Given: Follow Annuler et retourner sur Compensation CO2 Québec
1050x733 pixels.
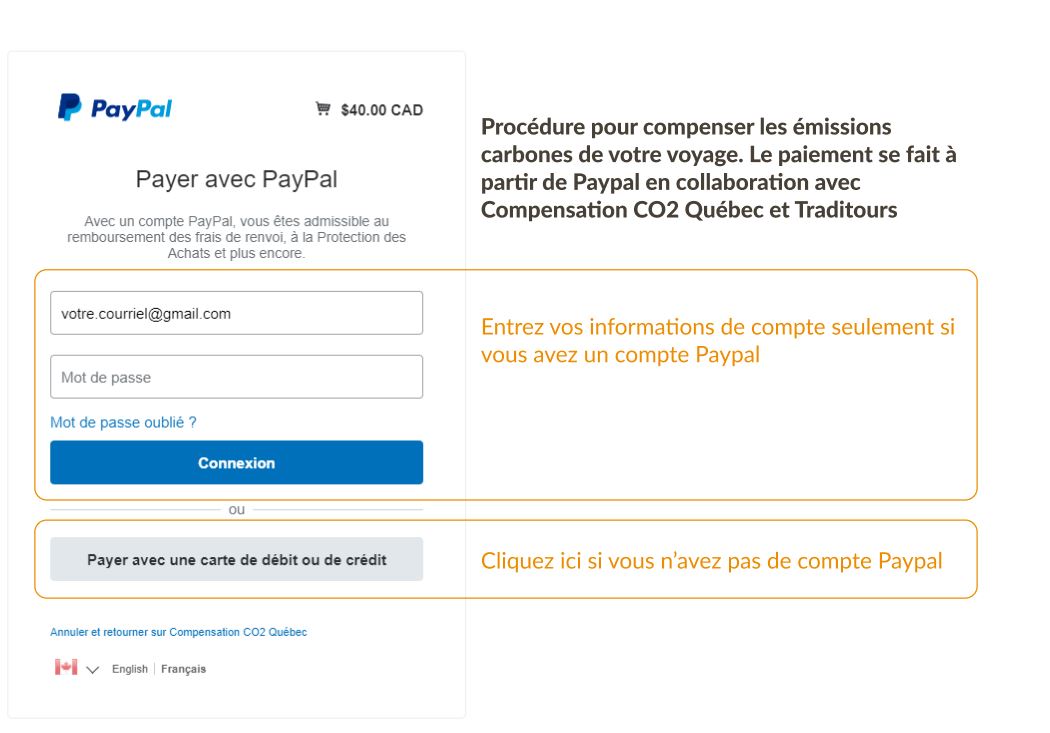Looking at the screenshot, I should [178, 632].
